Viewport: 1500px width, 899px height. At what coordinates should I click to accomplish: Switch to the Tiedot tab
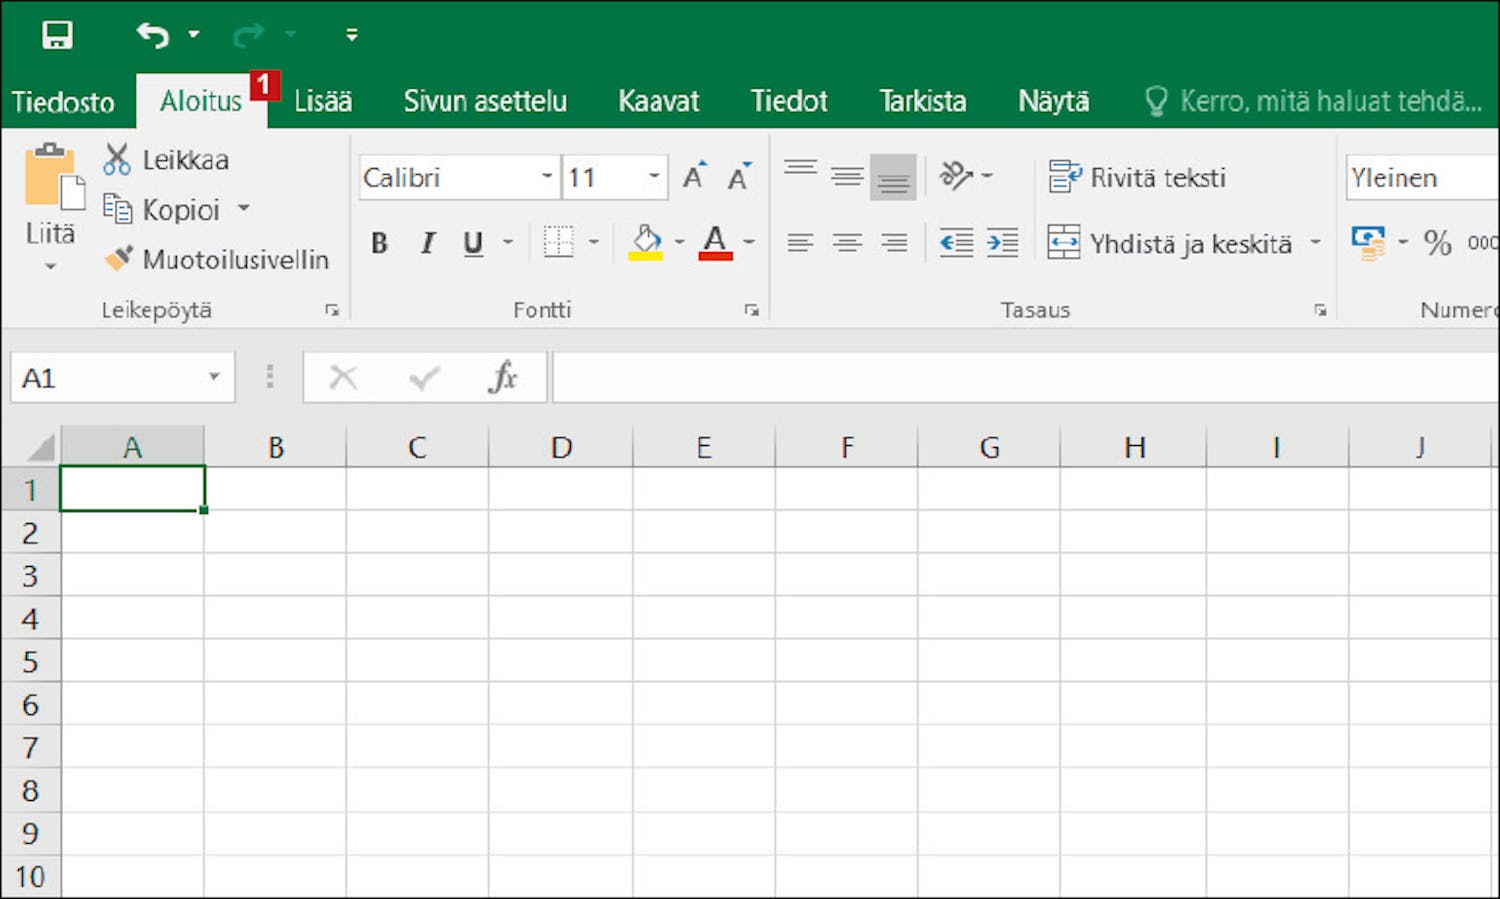(x=789, y=101)
